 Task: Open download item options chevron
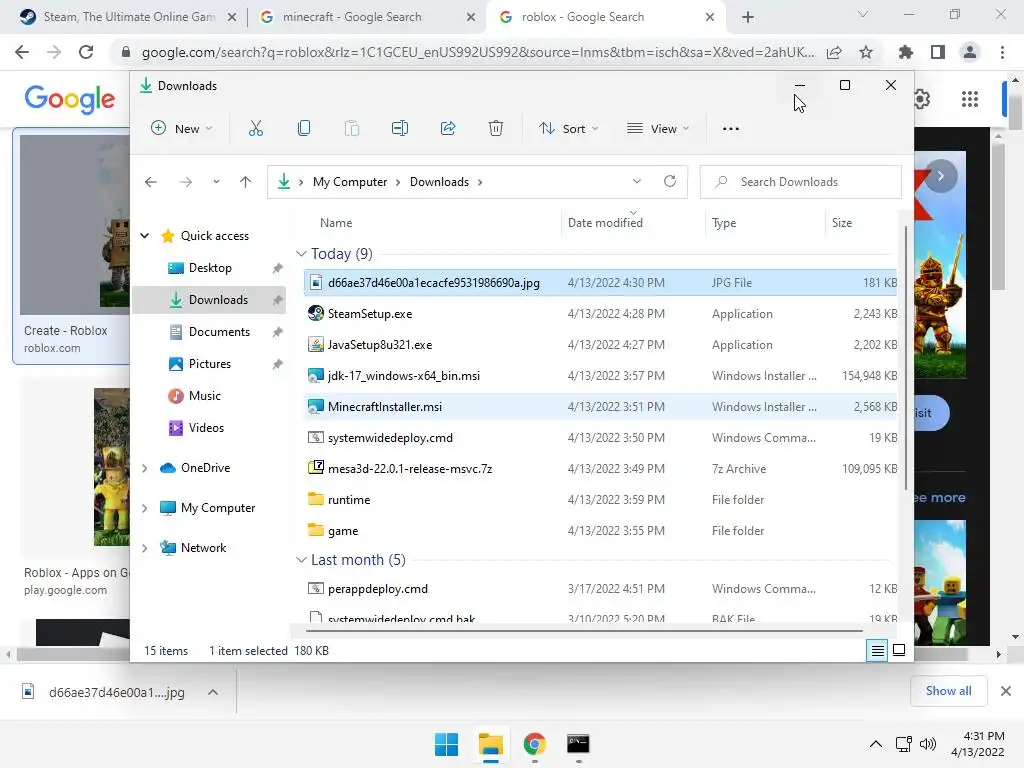point(213,692)
